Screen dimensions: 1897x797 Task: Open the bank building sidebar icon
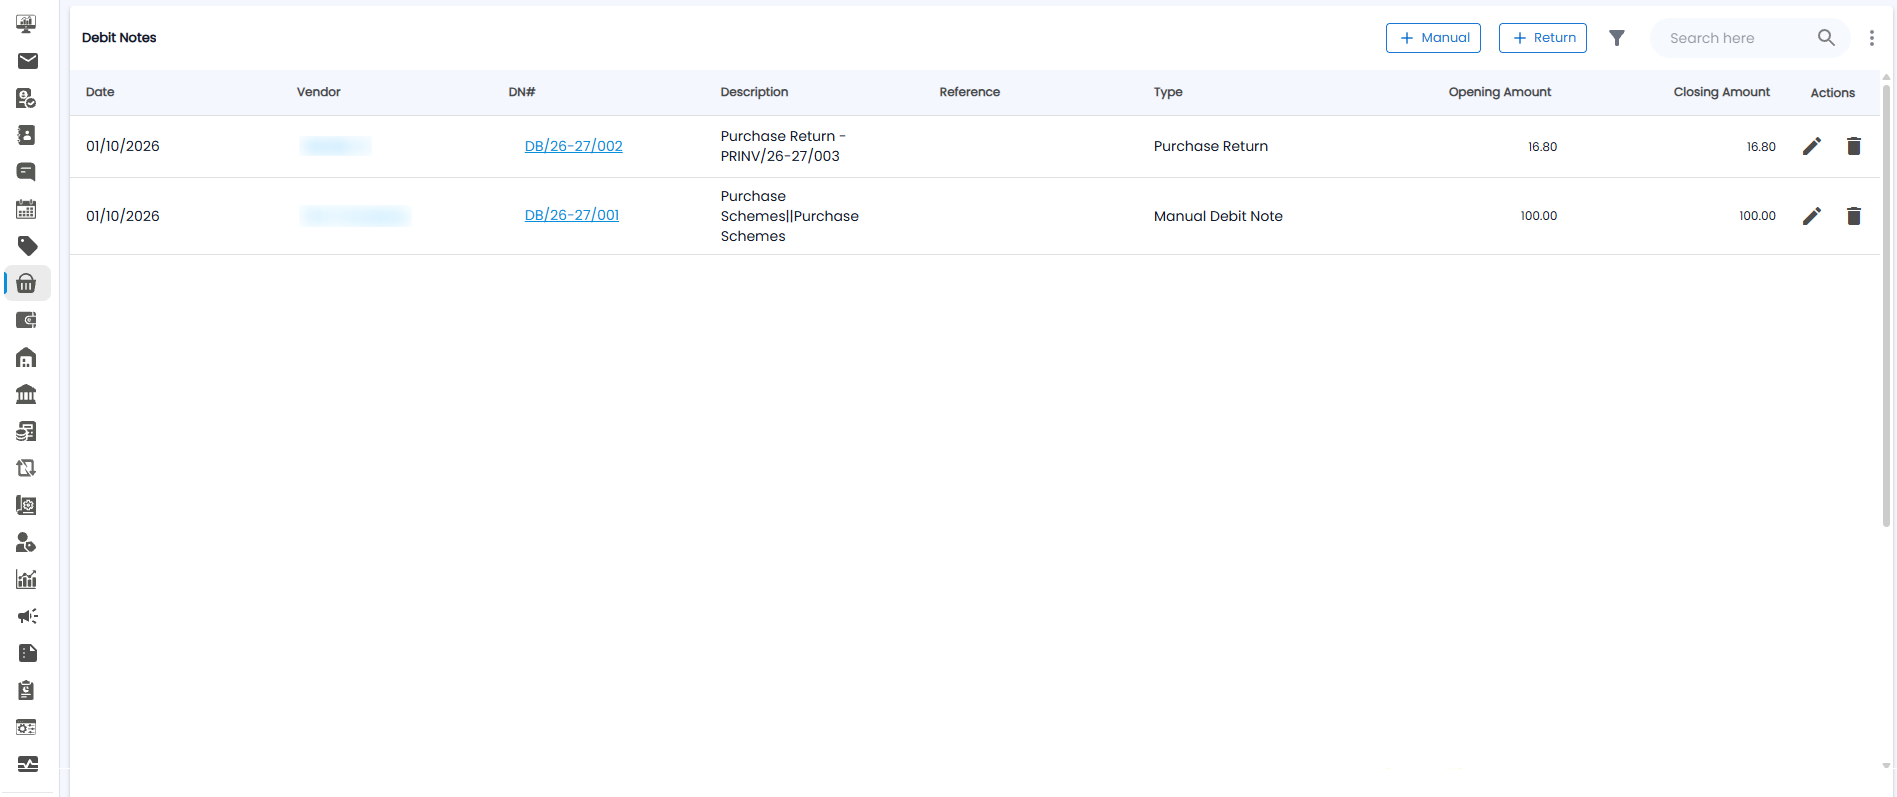click(27, 394)
